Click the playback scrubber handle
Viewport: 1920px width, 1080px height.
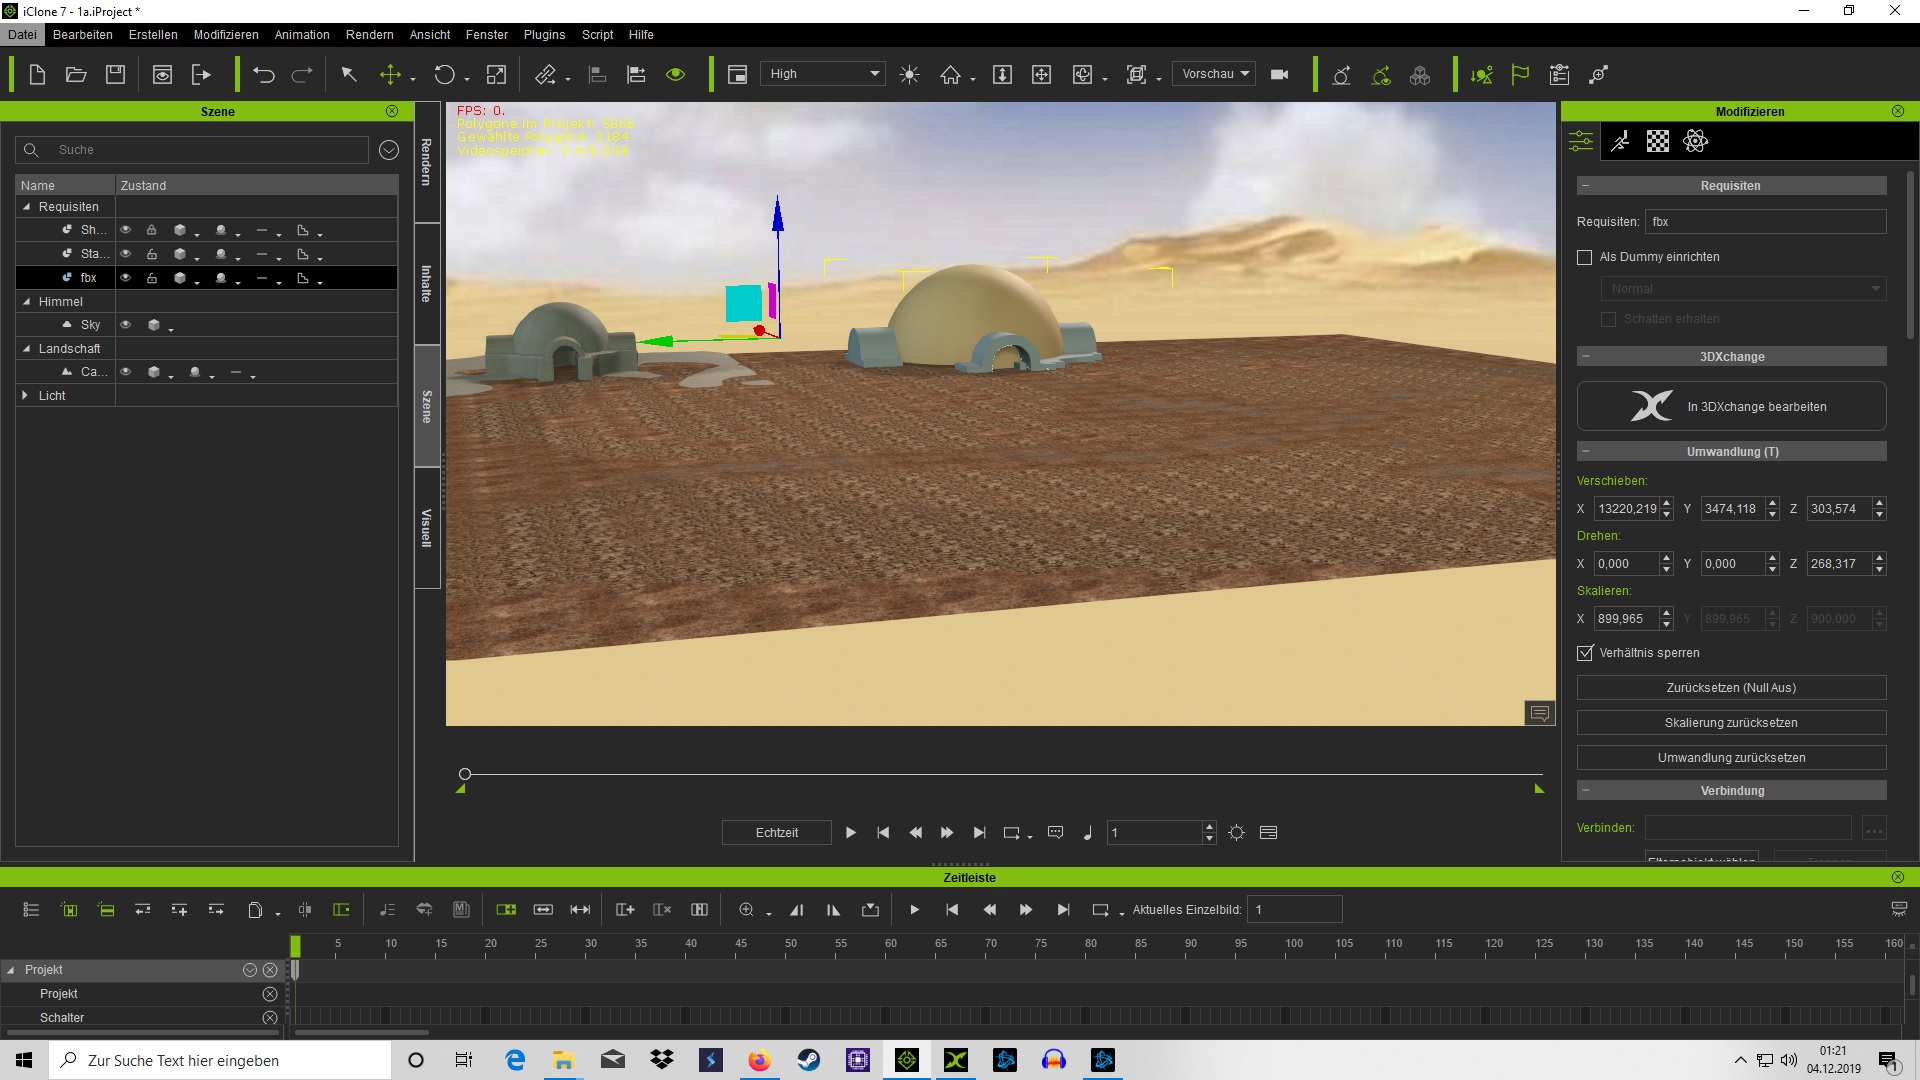(465, 774)
